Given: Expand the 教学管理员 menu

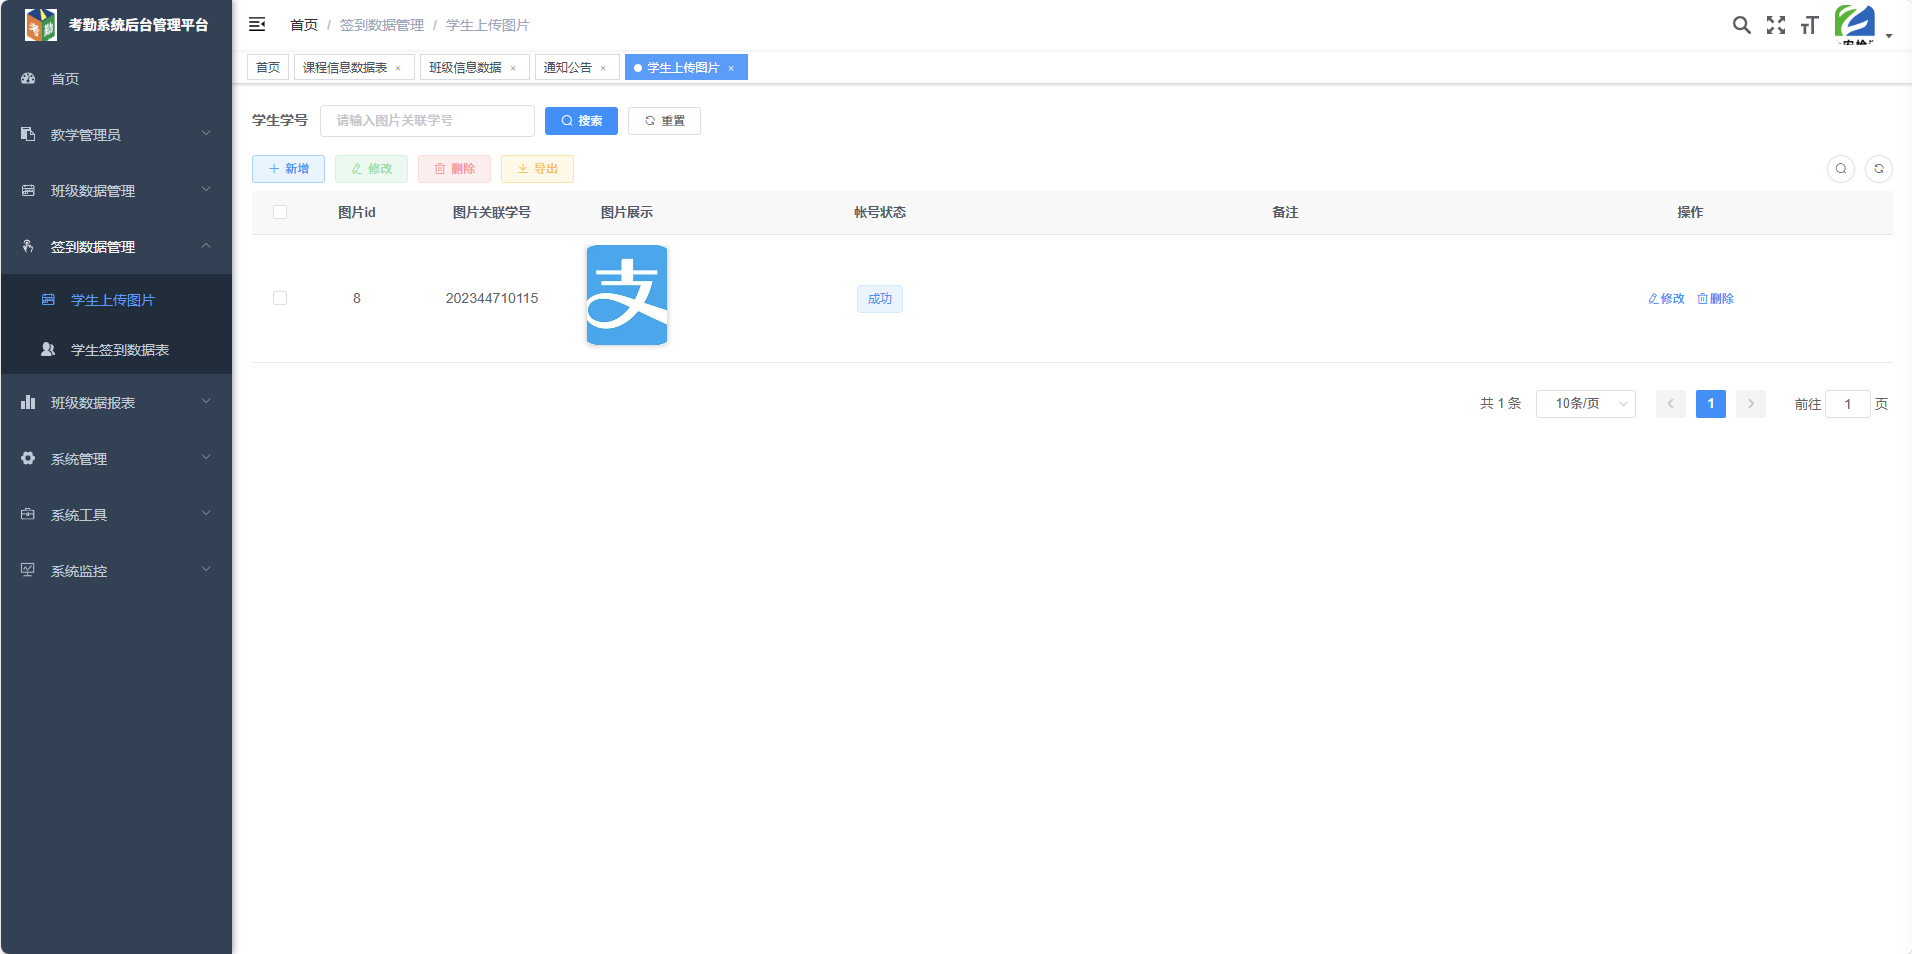Looking at the screenshot, I should point(206,133).
